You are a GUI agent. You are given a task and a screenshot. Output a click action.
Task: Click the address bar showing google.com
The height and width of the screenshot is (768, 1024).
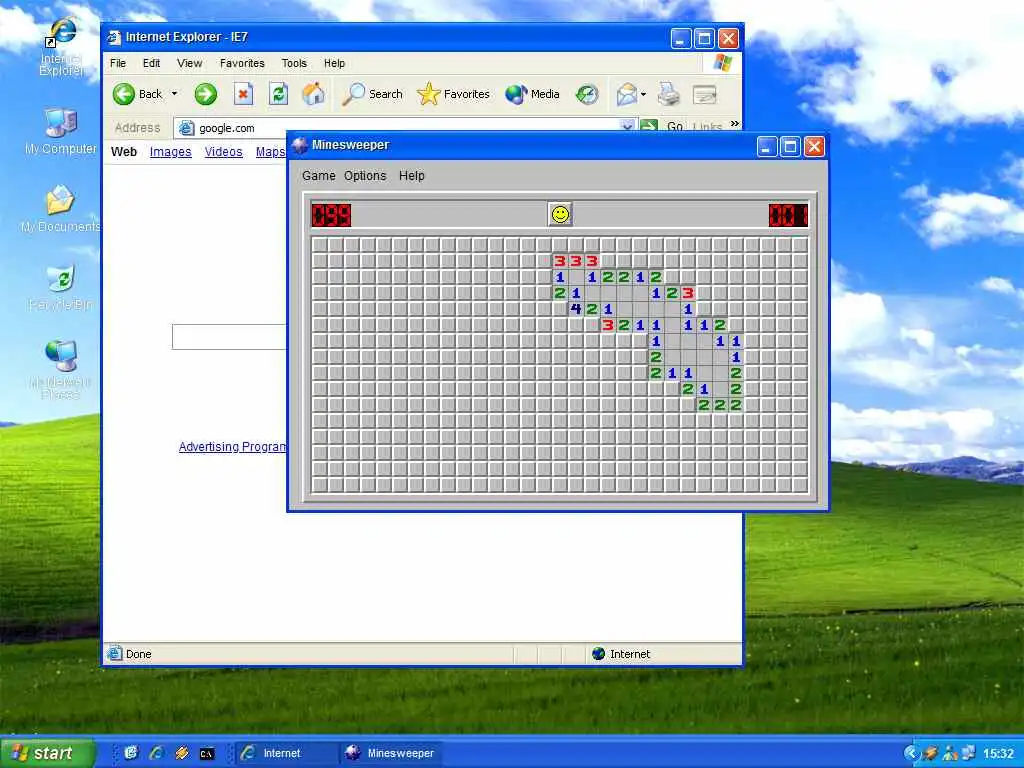(405, 128)
